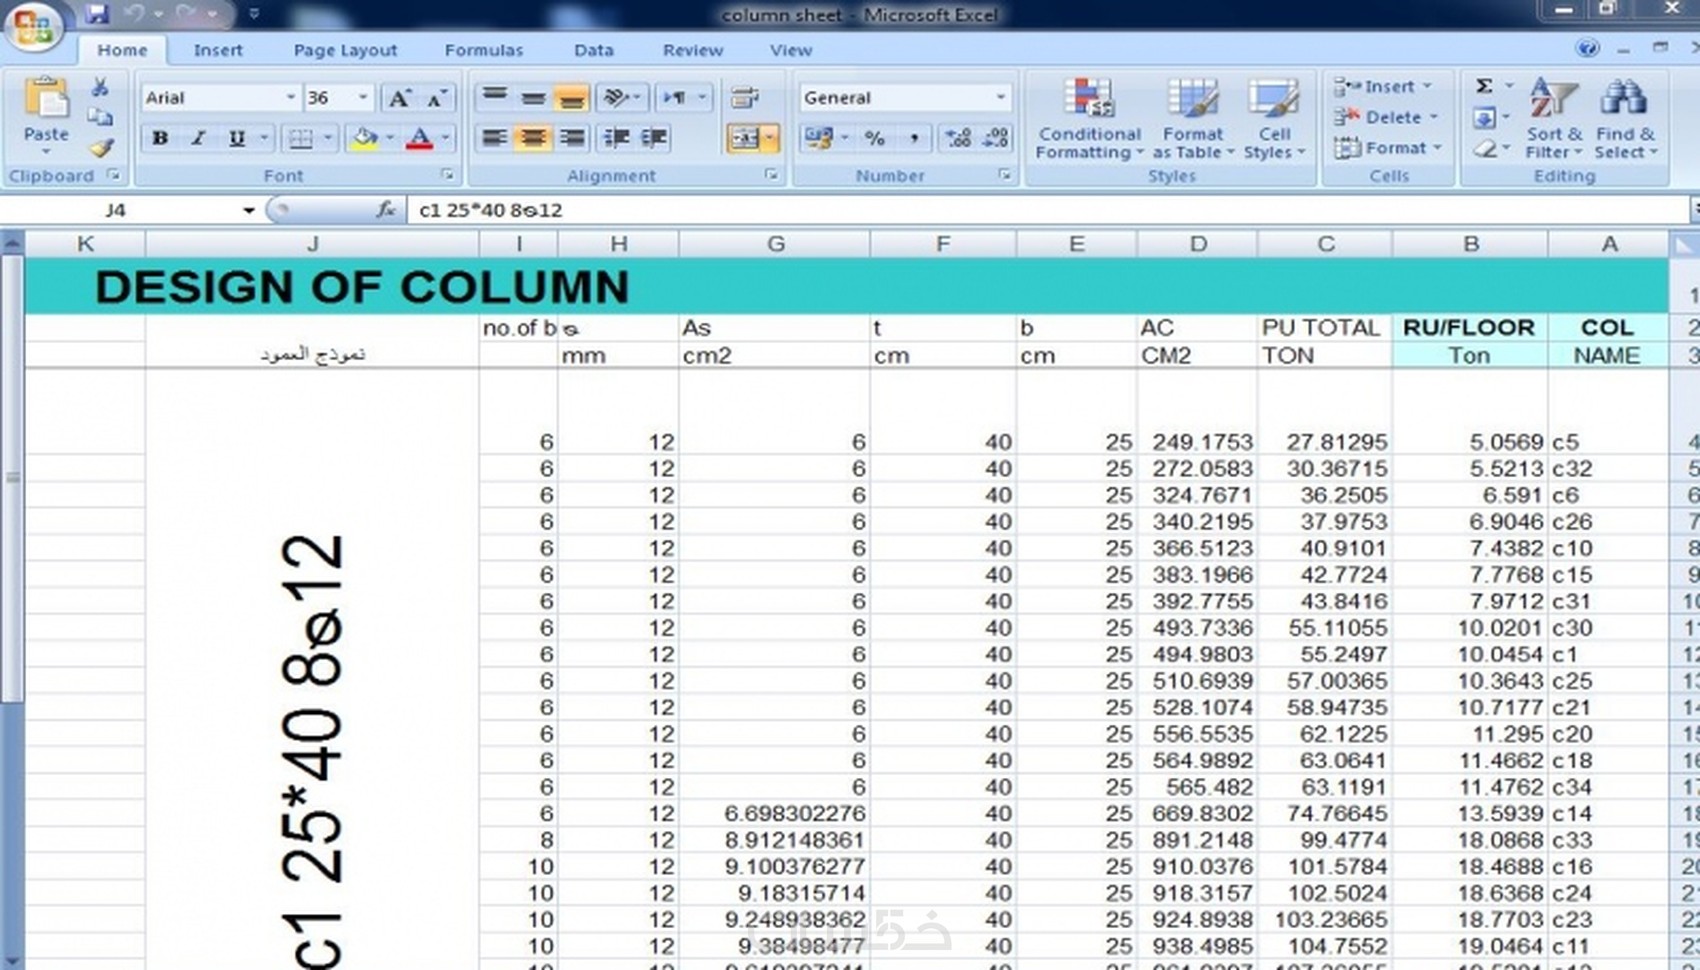
Task: Align text to the right
Action: (x=571, y=138)
